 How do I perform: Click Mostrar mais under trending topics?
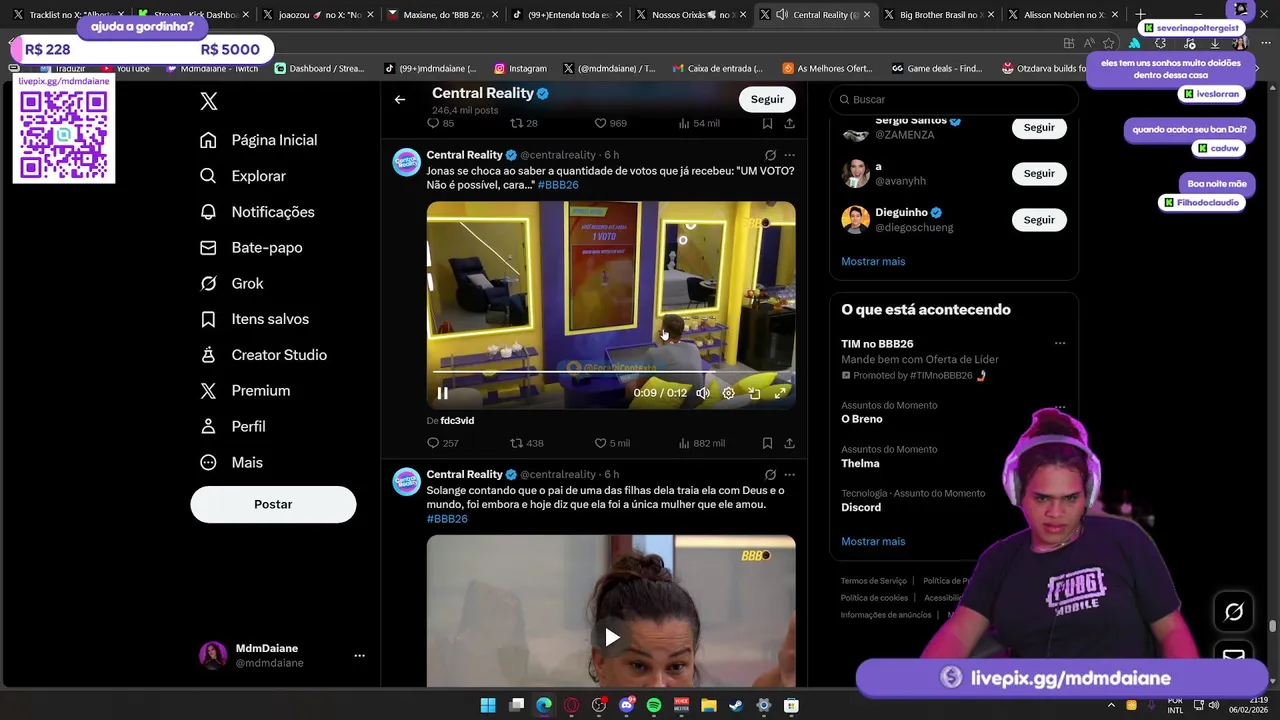[873, 541]
